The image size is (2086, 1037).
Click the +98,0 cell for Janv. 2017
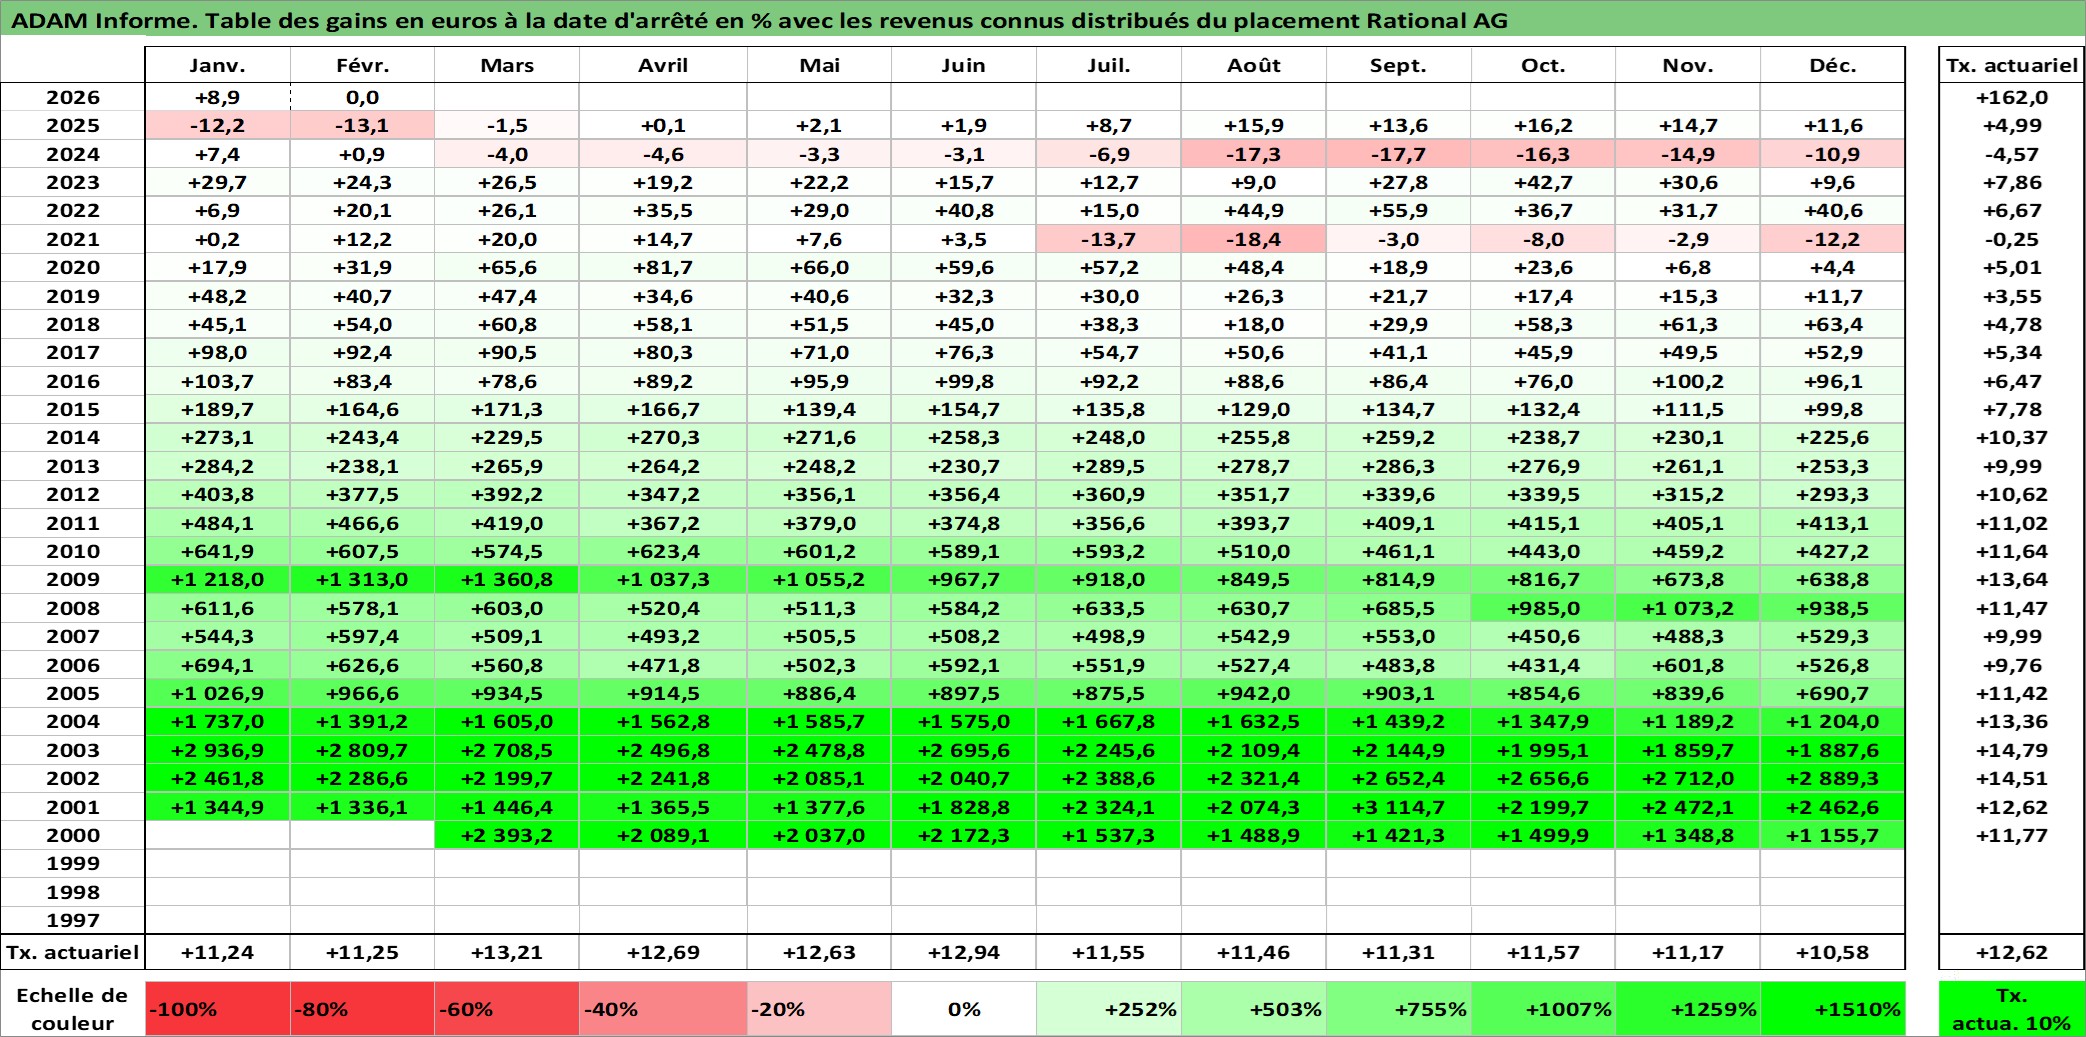click(x=218, y=352)
